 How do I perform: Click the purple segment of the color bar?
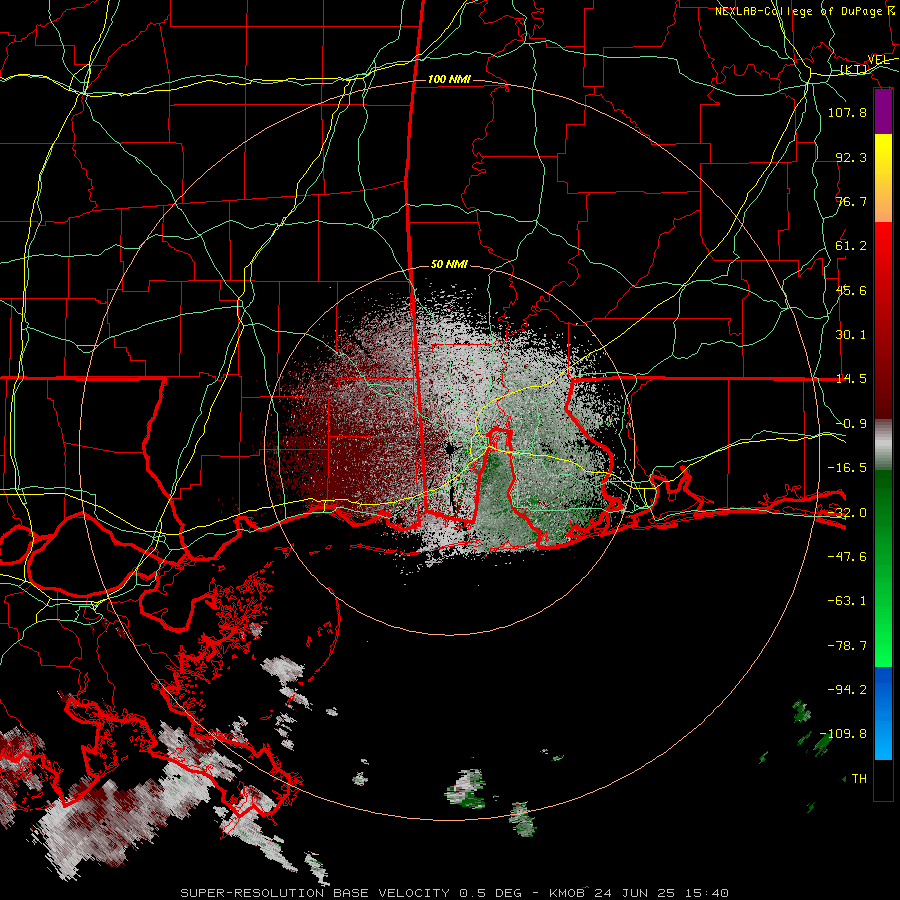(883, 112)
